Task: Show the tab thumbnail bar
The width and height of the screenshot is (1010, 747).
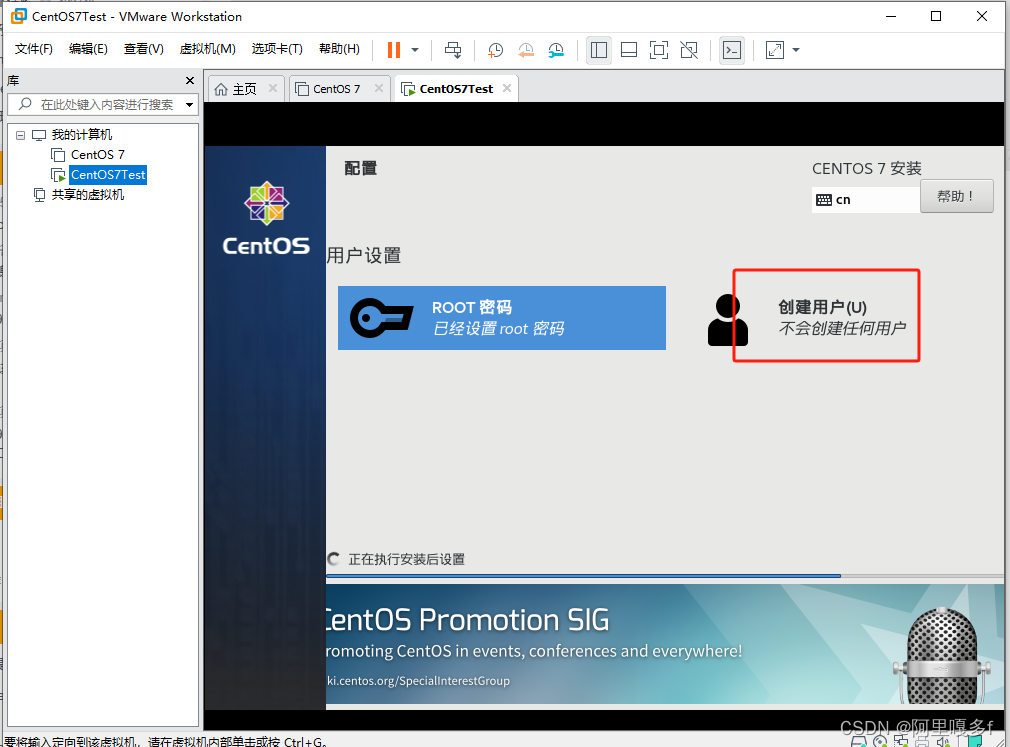Action: (x=628, y=50)
